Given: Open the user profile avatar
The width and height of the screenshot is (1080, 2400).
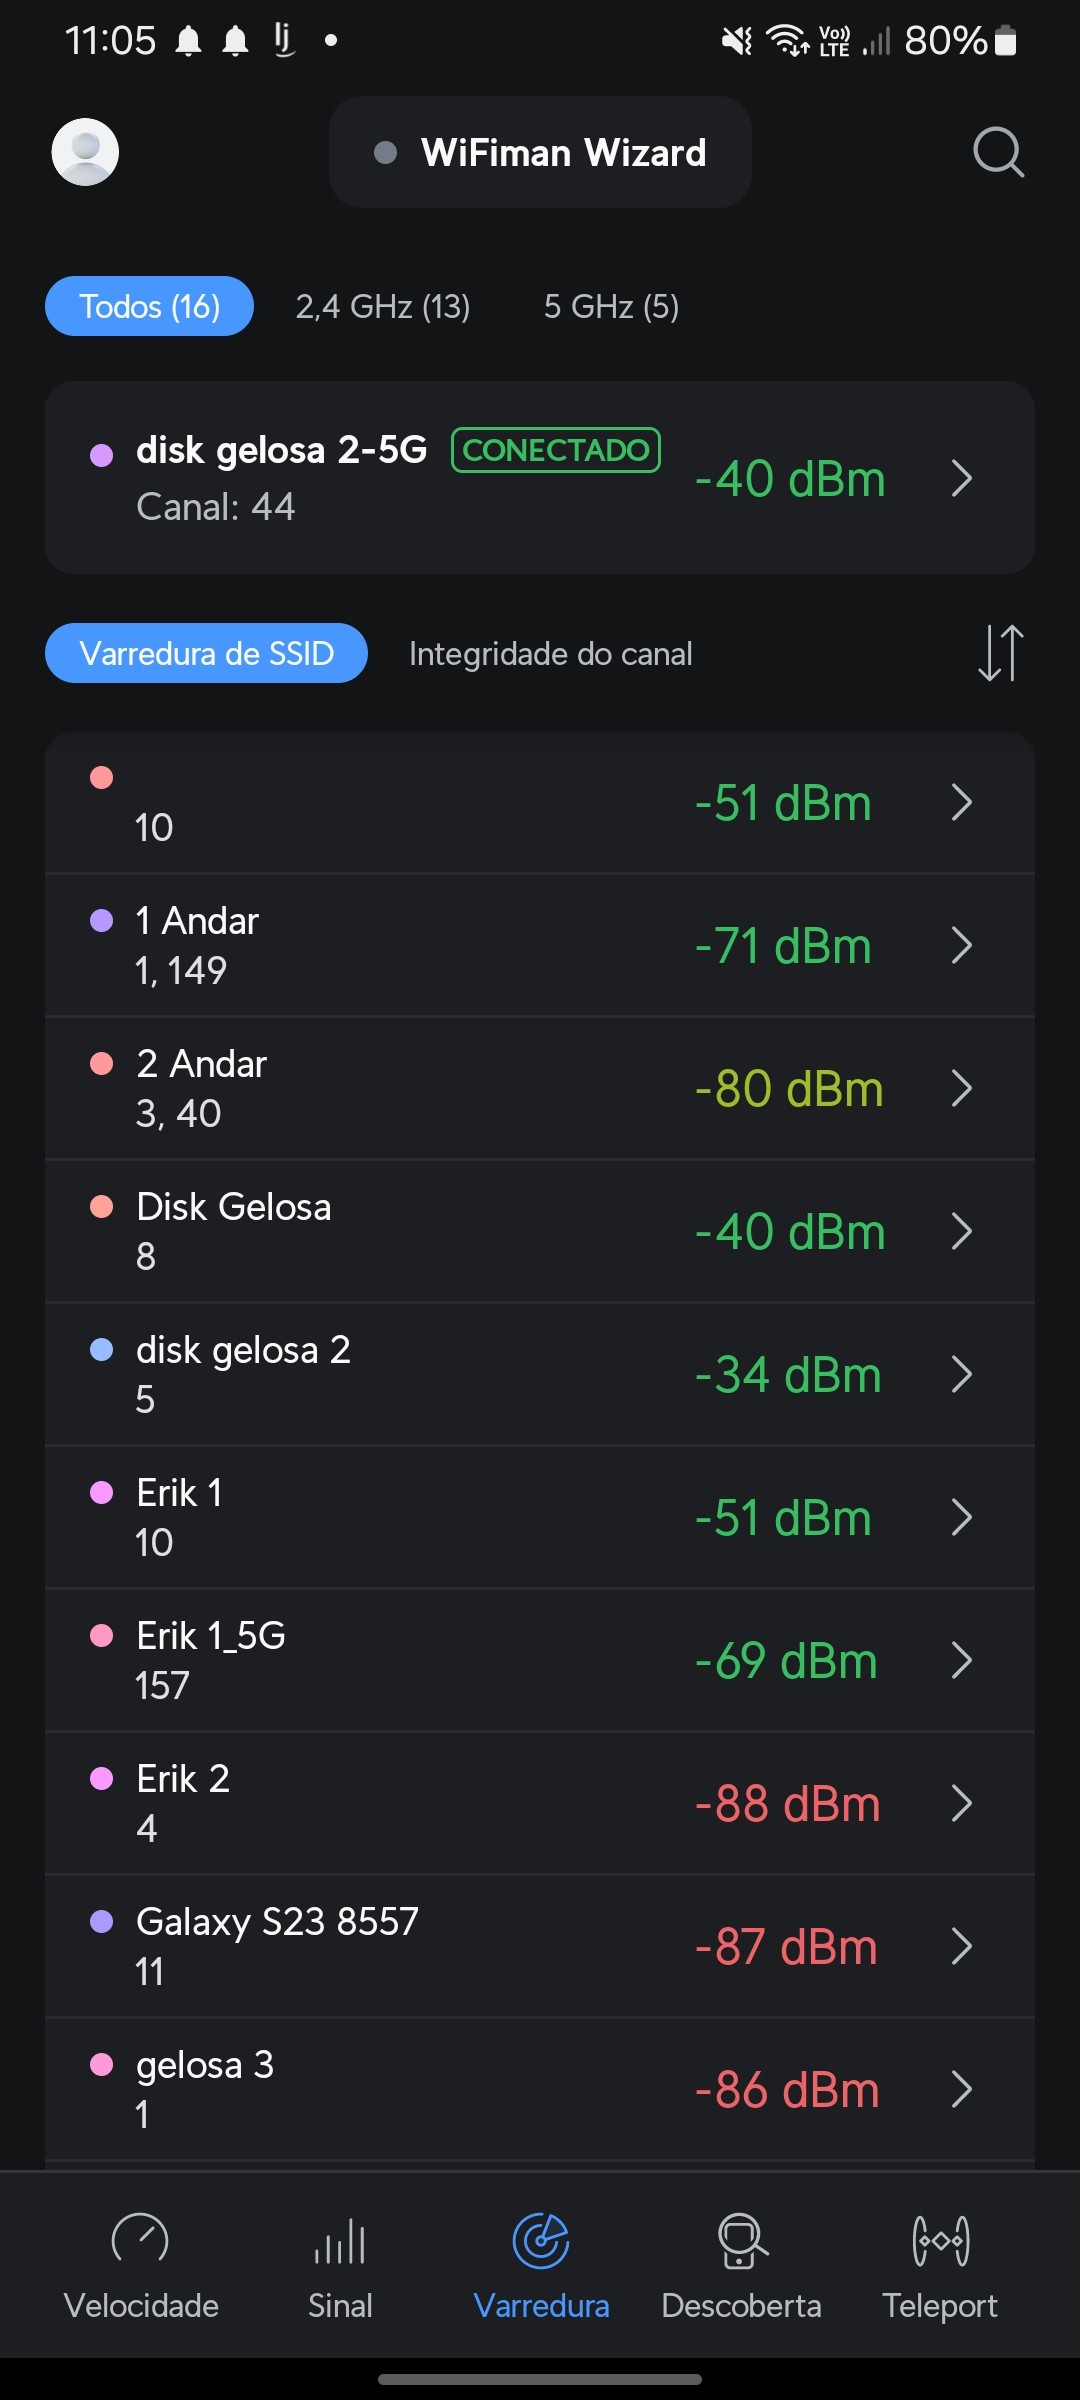Looking at the screenshot, I should click(85, 152).
